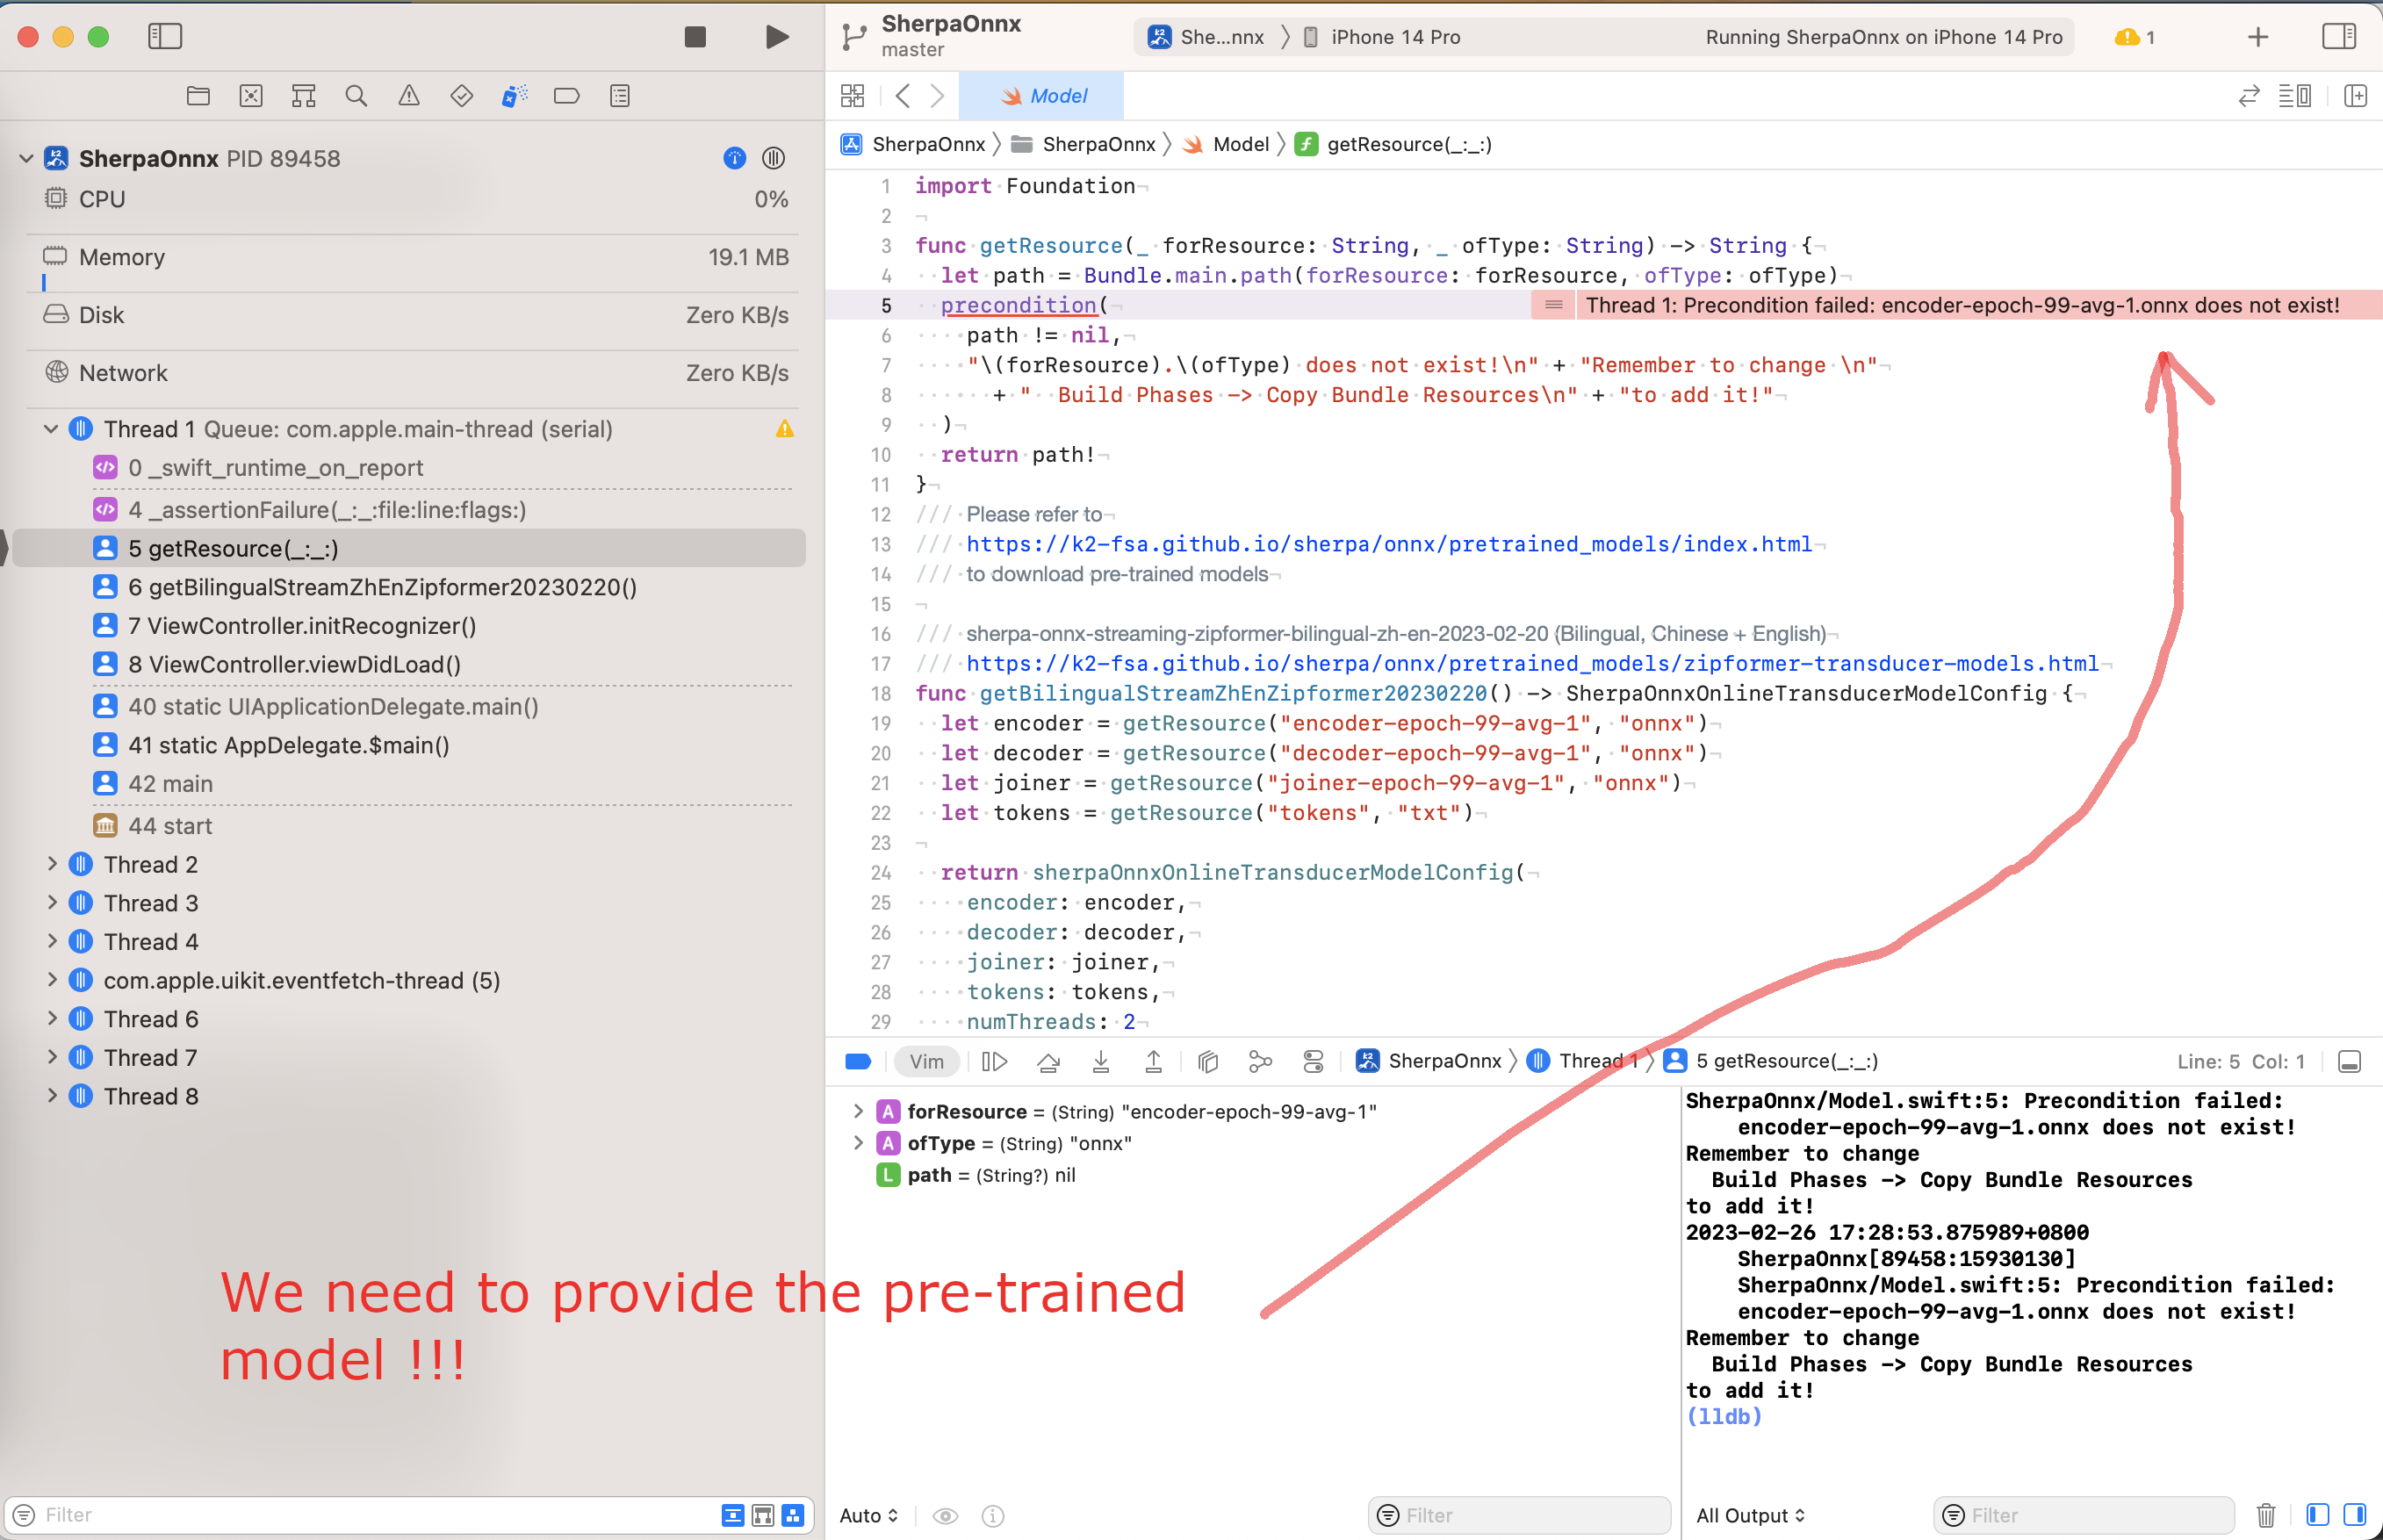The image size is (2383, 1540).
Task: Select frame 0 _swift_runtime_on_report
Action: pos(275,468)
